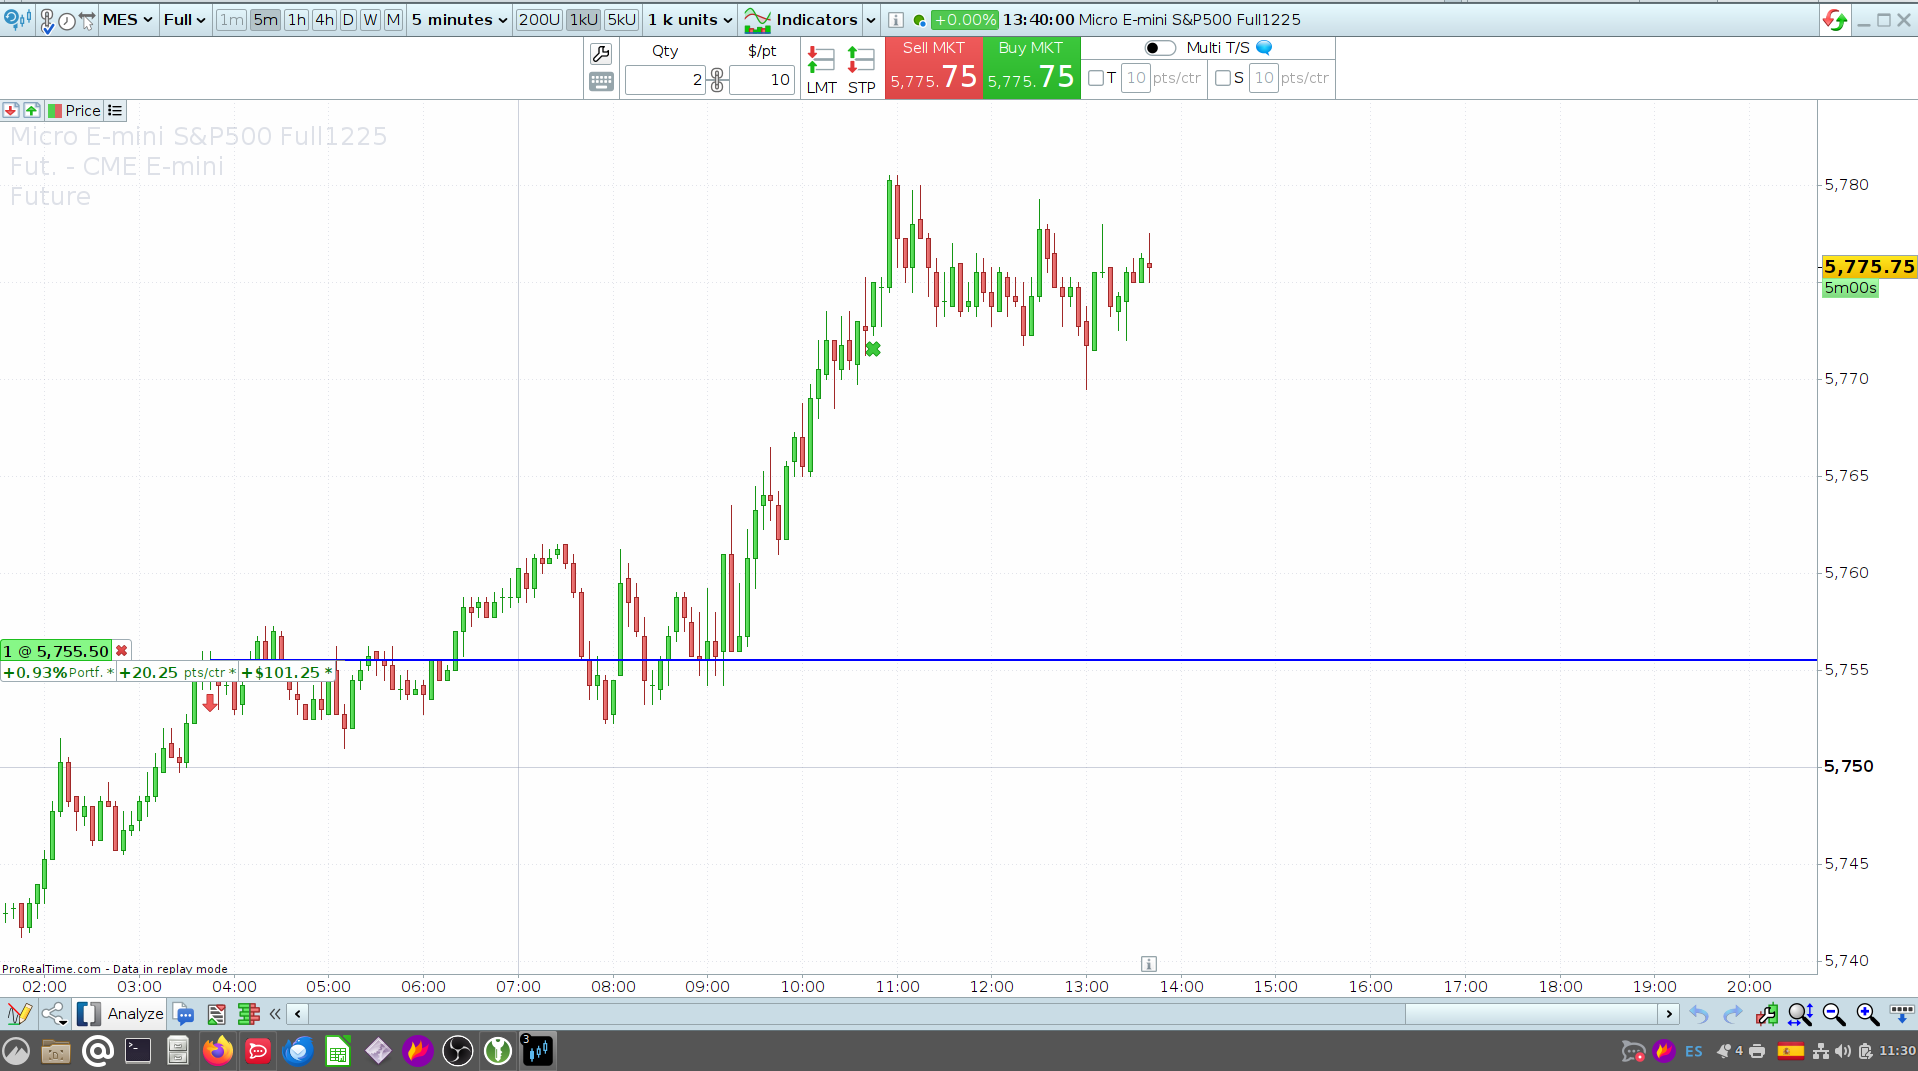Open Thunderbird from the taskbar

click(x=298, y=1051)
